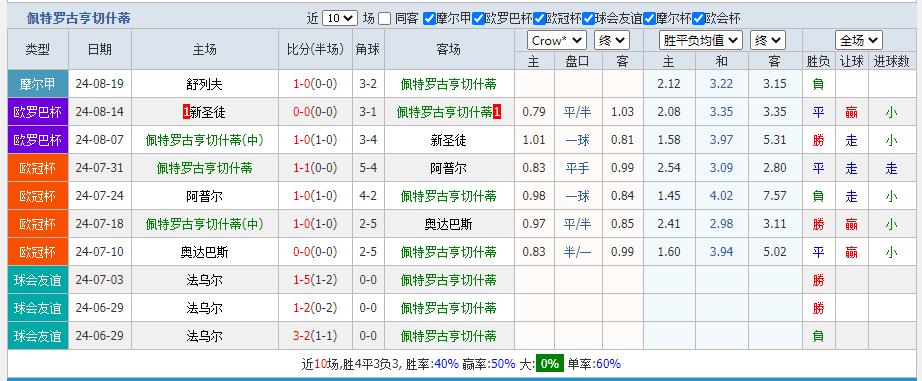Click the red card marker beside 新圣徒
The height and width of the screenshot is (381, 922).
[186, 112]
